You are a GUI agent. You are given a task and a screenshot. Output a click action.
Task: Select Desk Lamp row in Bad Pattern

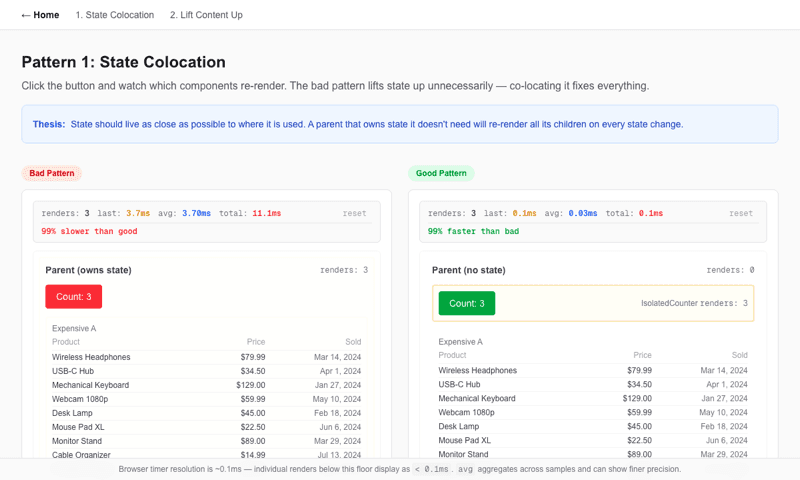tap(206, 413)
